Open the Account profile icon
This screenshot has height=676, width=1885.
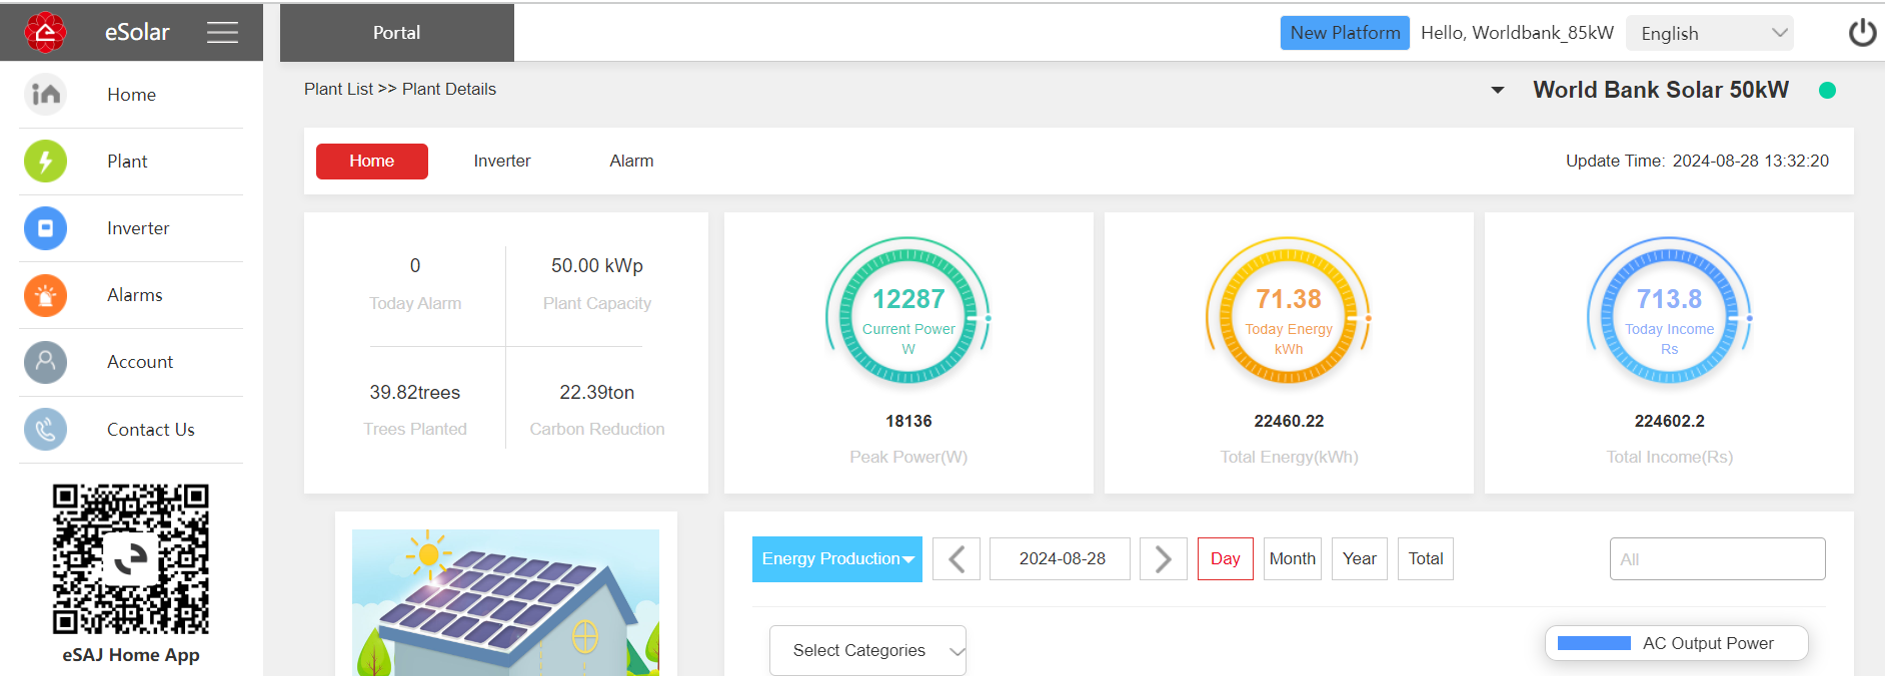45,362
